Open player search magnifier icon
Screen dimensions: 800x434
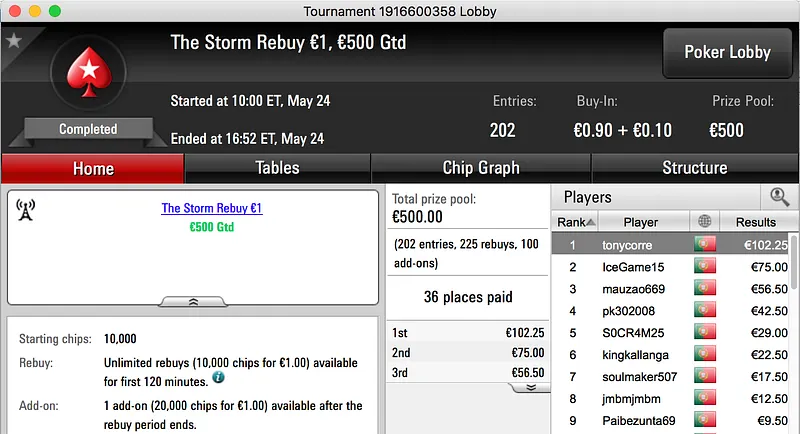pyautogui.click(x=778, y=197)
